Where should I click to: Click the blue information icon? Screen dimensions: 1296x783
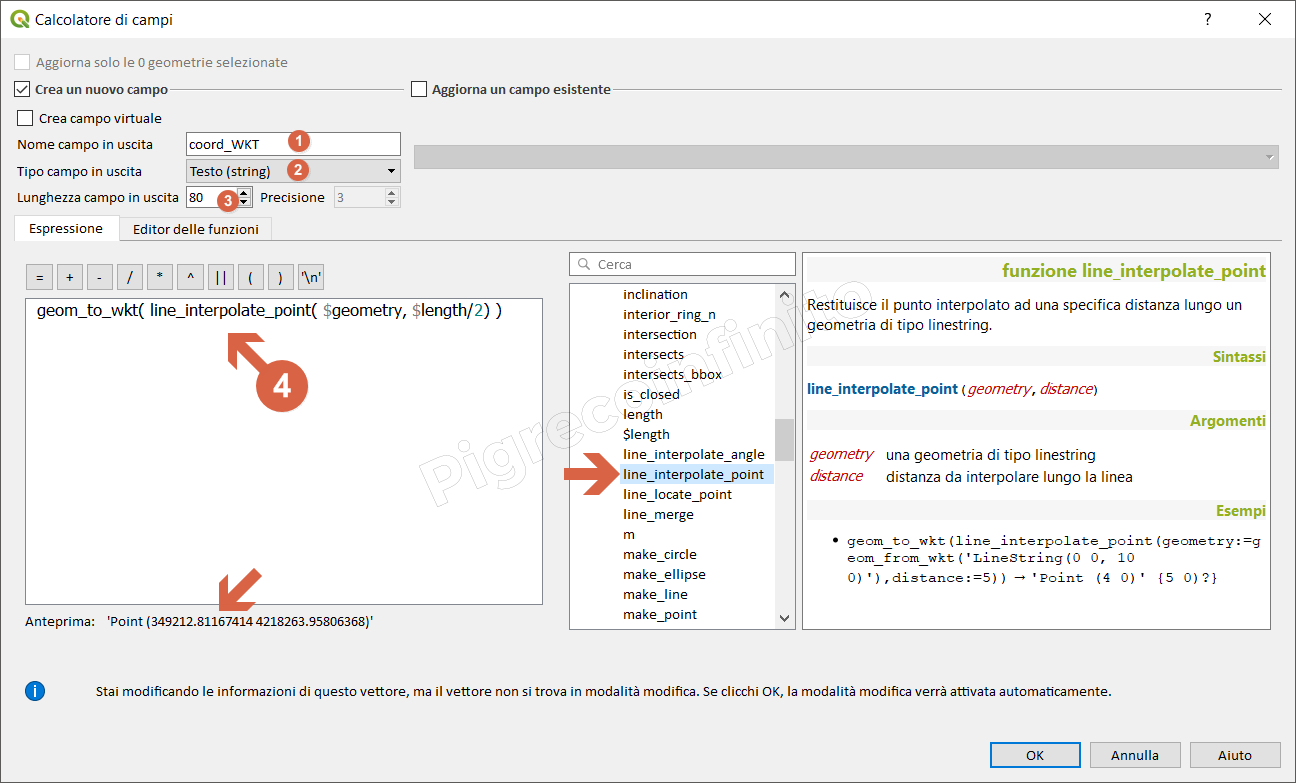tap(35, 691)
